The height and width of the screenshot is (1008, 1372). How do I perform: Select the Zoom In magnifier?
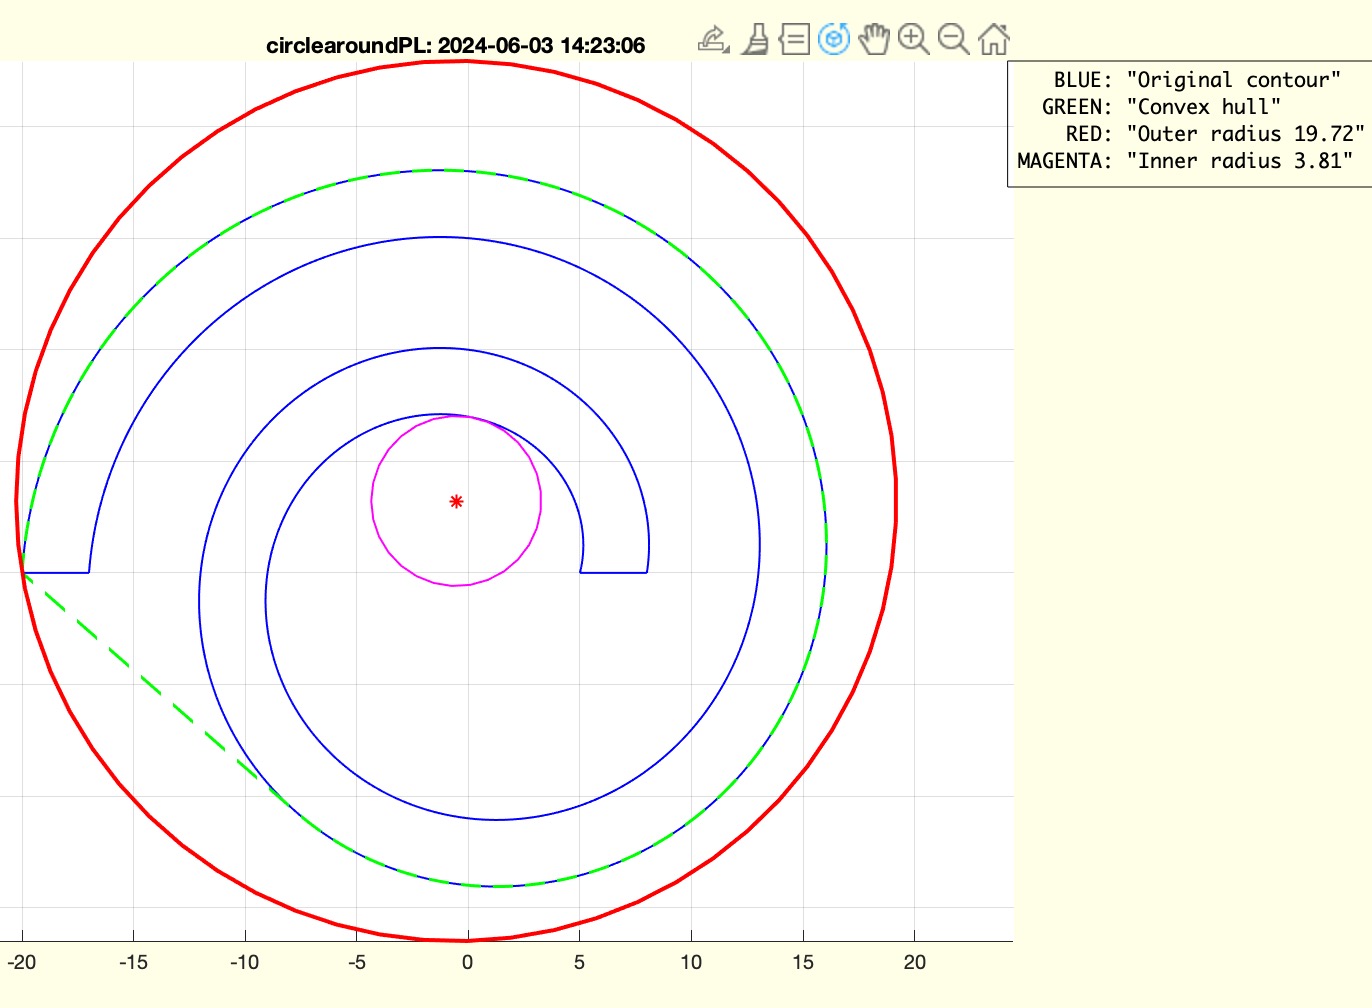(913, 40)
